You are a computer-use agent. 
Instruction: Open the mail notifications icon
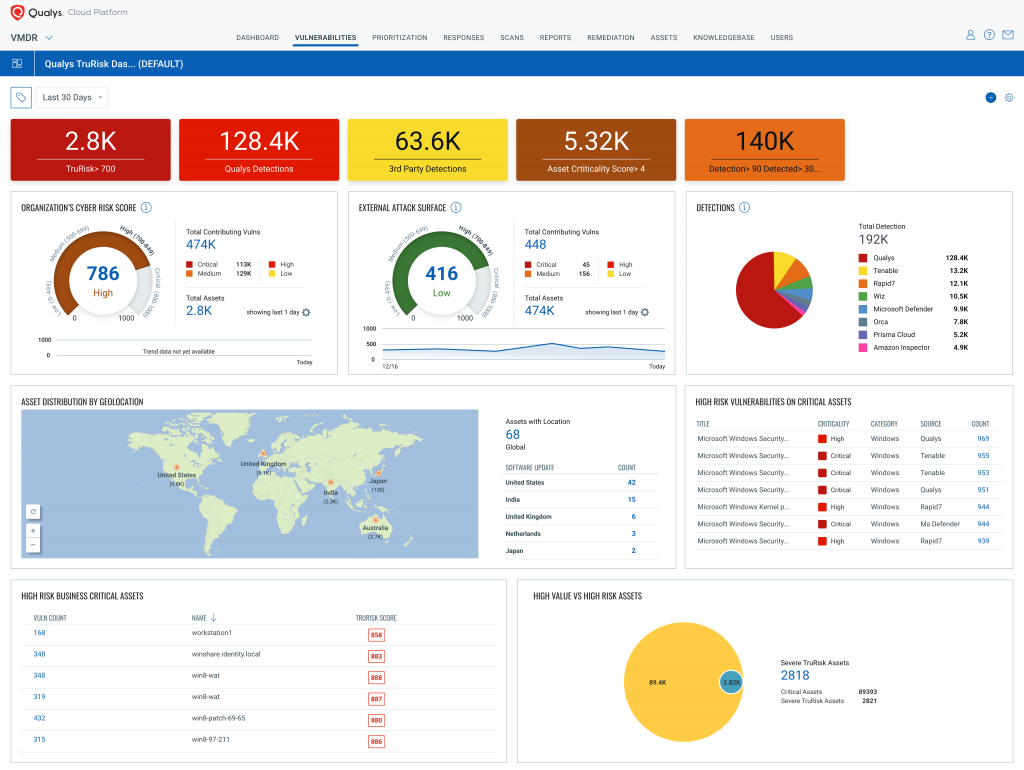point(1008,35)
